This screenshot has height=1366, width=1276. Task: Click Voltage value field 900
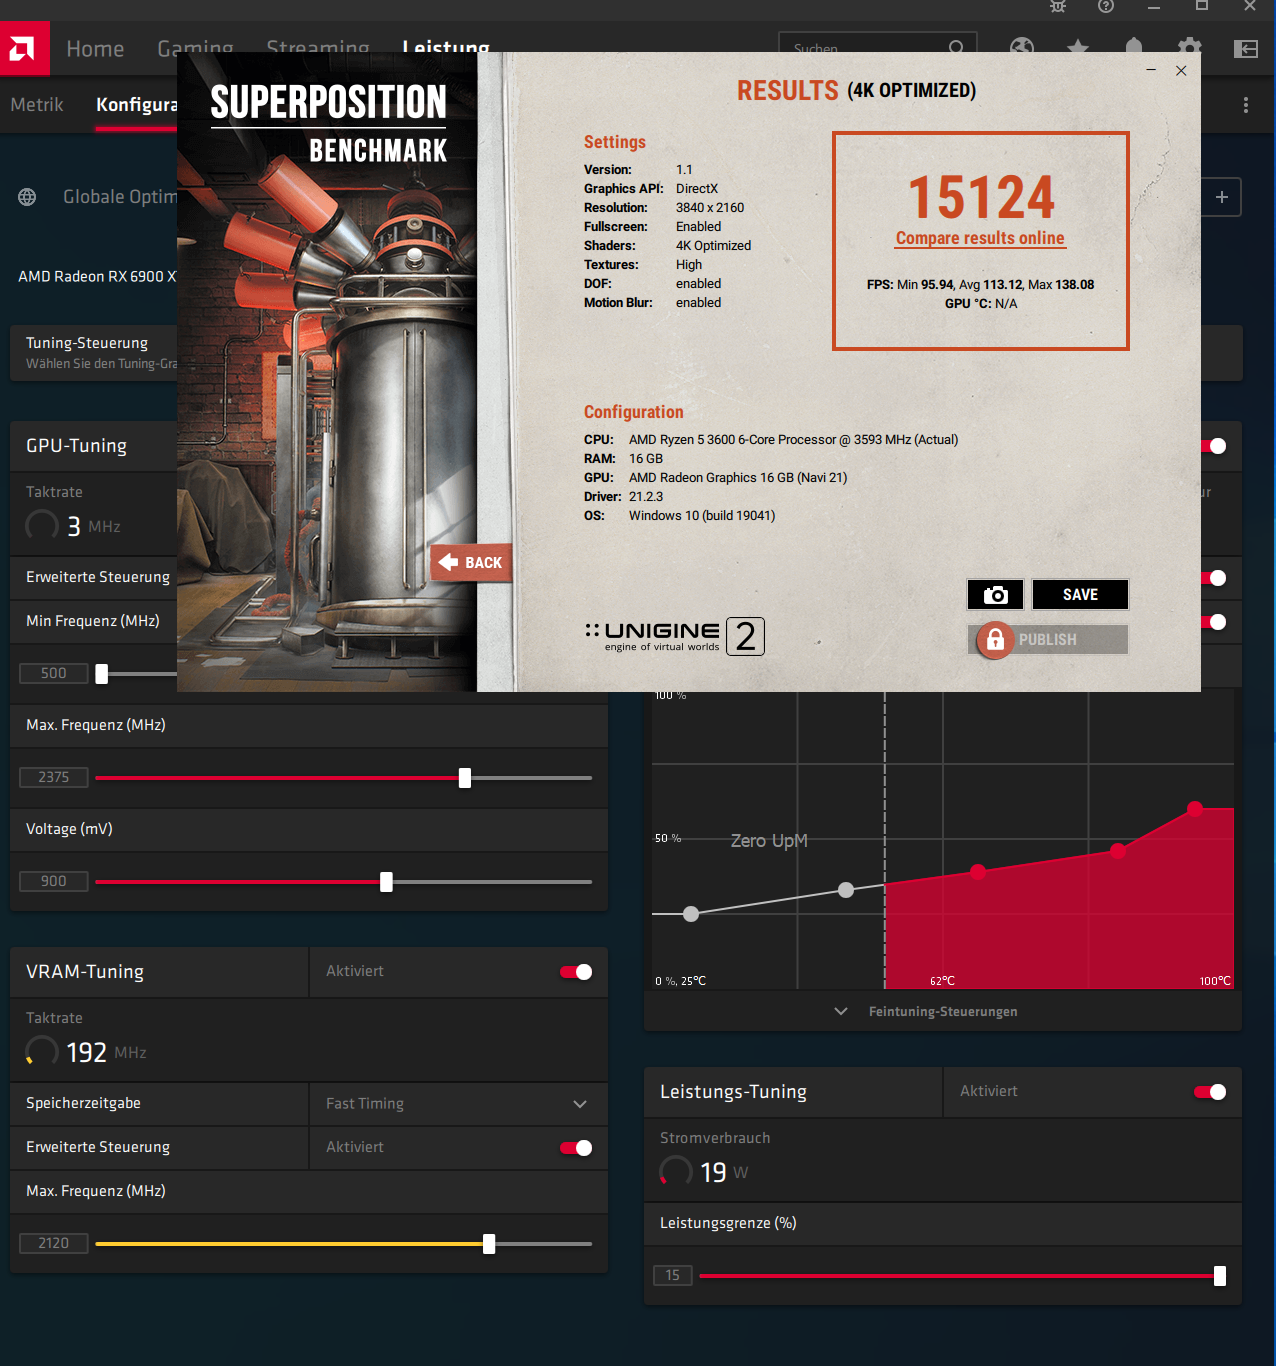pyautogui.click(x=54, y=881)
